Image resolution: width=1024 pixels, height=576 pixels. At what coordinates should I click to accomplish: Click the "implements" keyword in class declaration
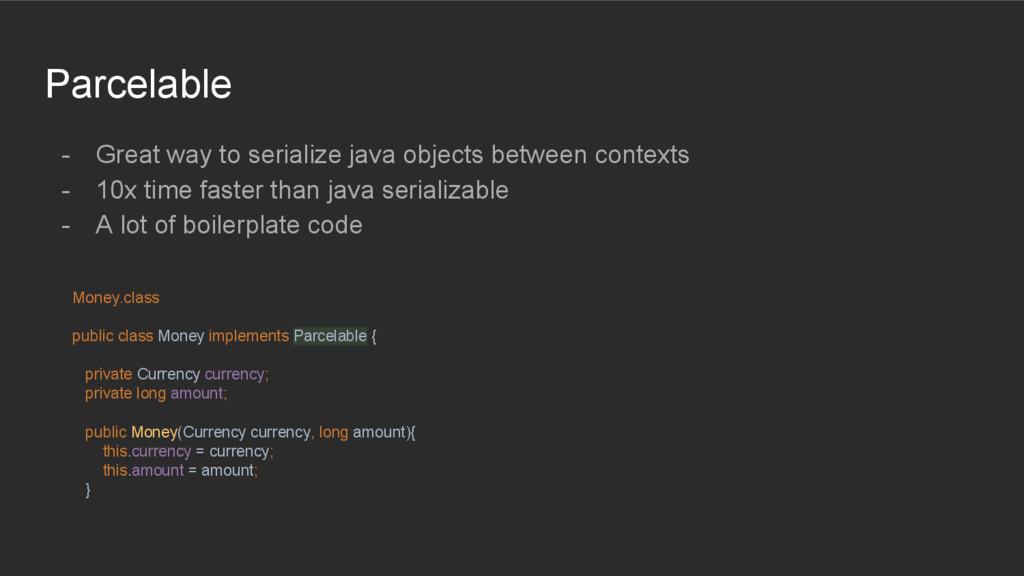248,336
